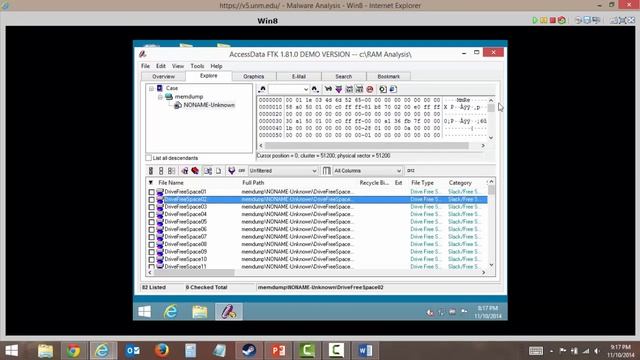Collapse the memdump tree node
This screenshot has height=360, width=640.
point(160,97)
